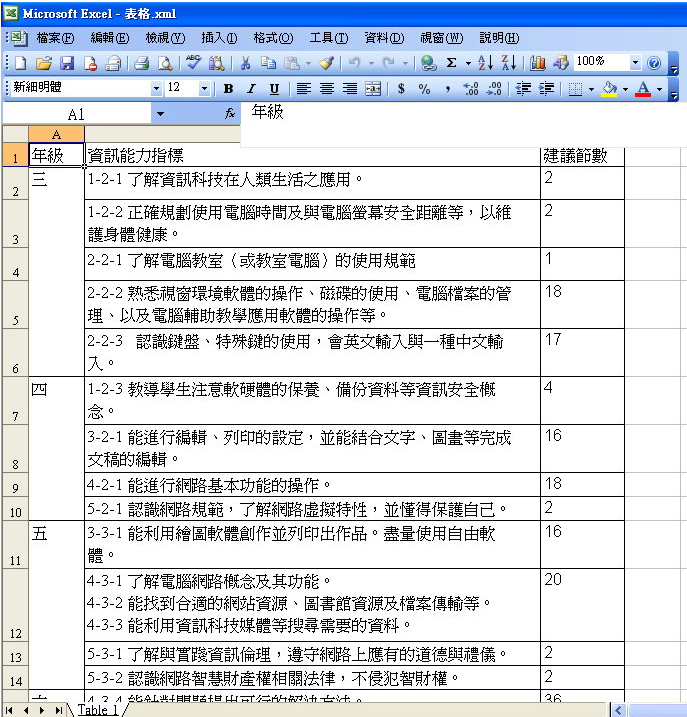Select row 5 header
This screenshot has width=687, height=717.
15,304
